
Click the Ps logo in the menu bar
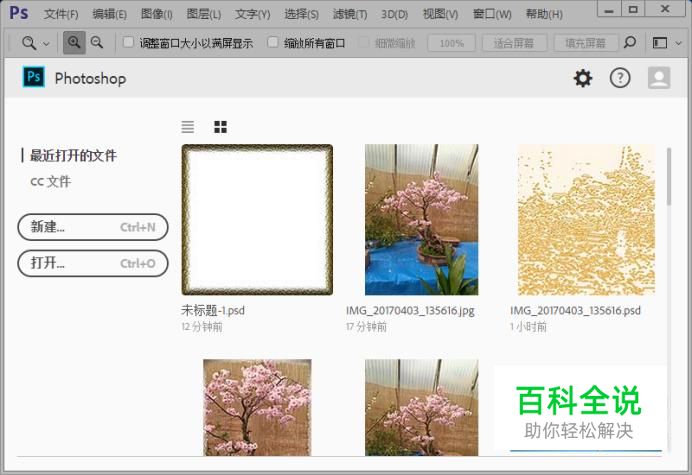tap(19, 13)
